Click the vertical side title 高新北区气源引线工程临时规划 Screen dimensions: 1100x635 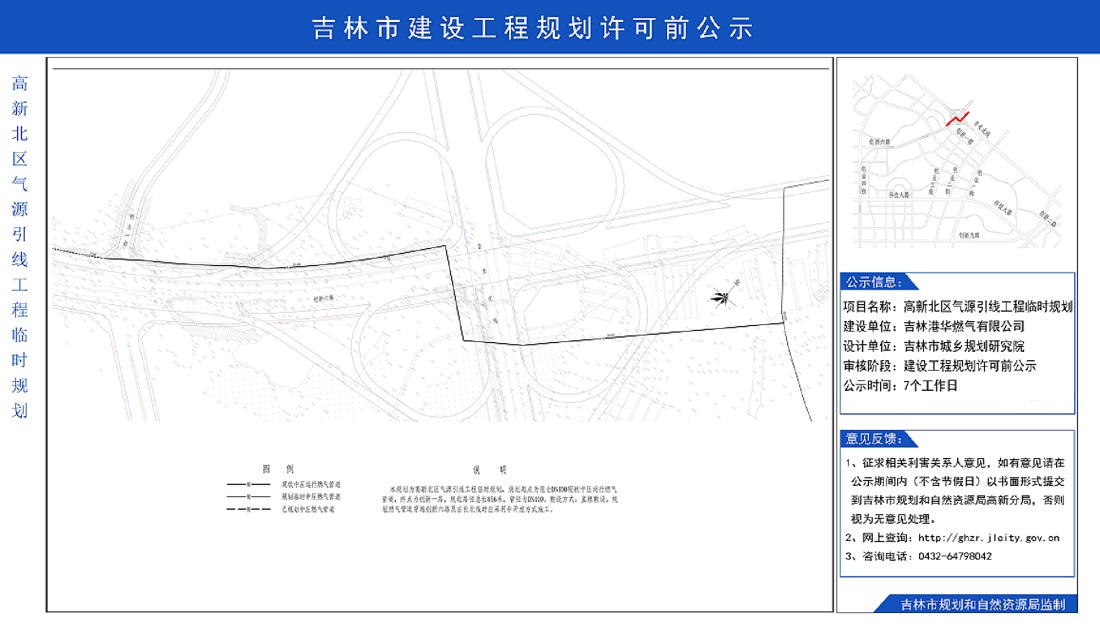pos(20,246)
